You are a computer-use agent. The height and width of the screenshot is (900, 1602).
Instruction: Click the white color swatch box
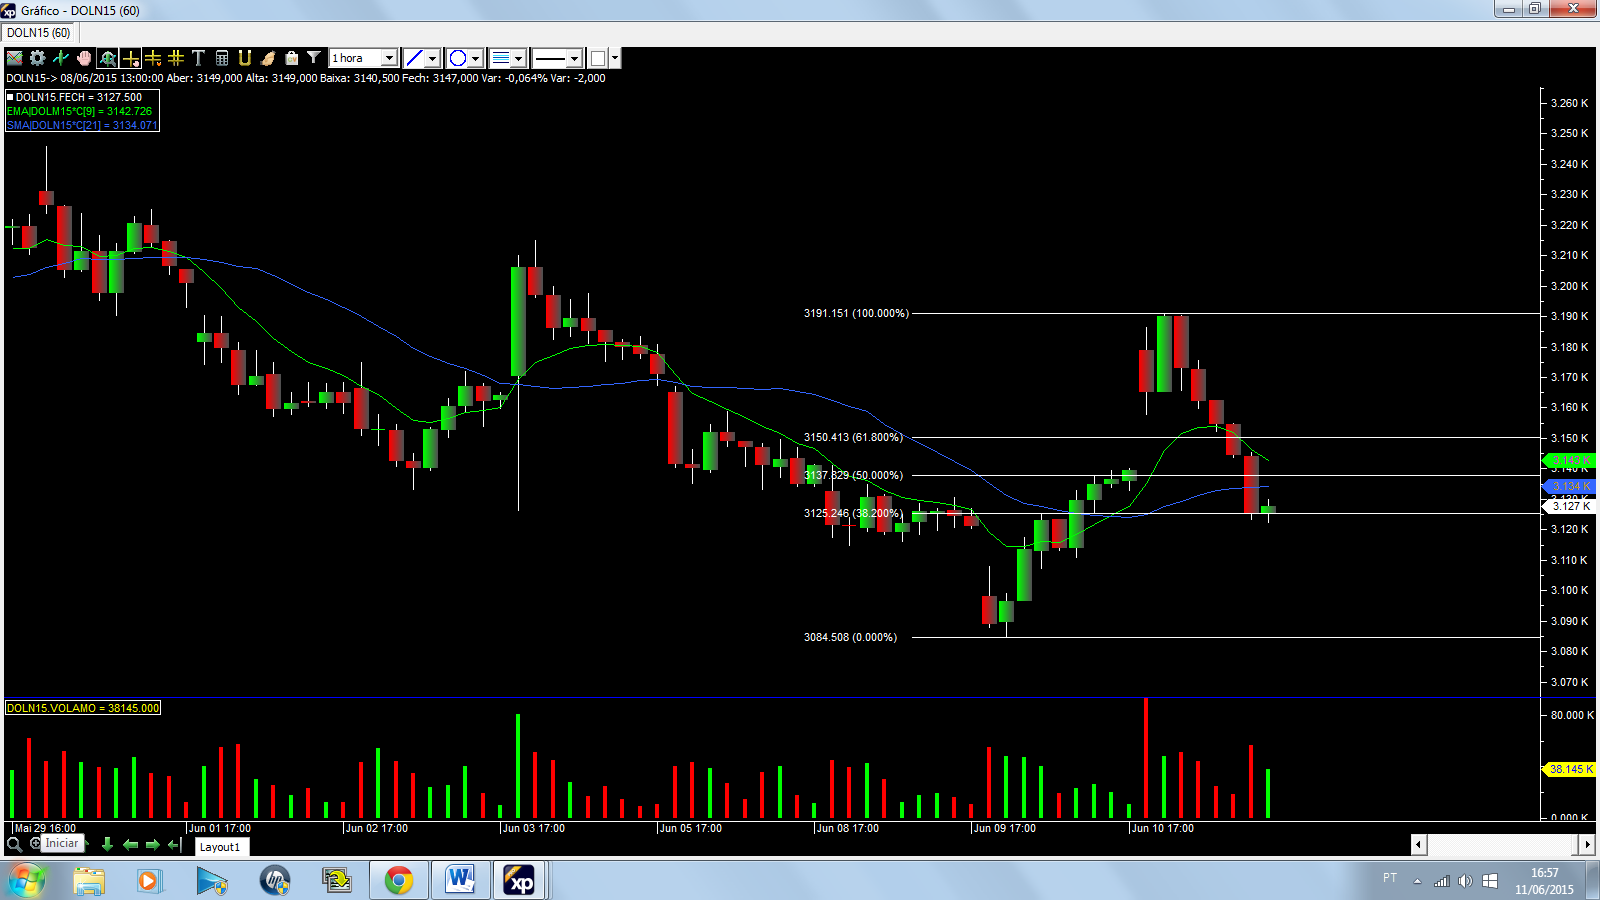598,58
